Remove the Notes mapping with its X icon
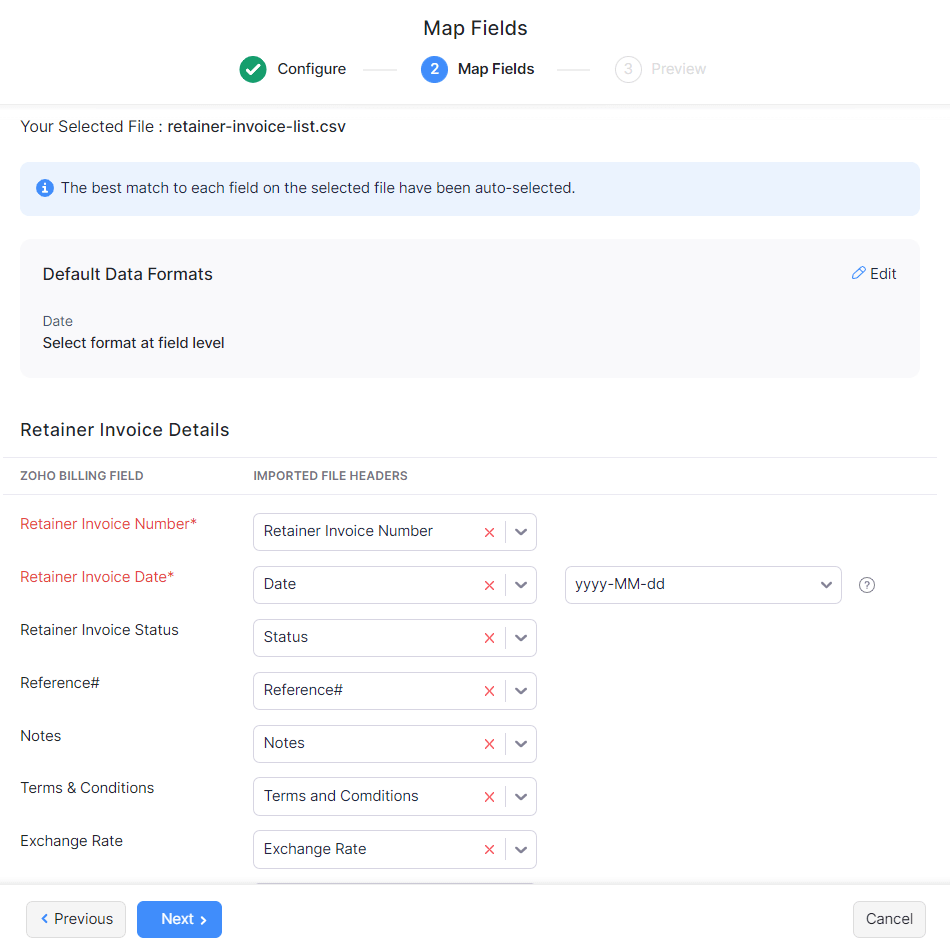 point(489,743)
